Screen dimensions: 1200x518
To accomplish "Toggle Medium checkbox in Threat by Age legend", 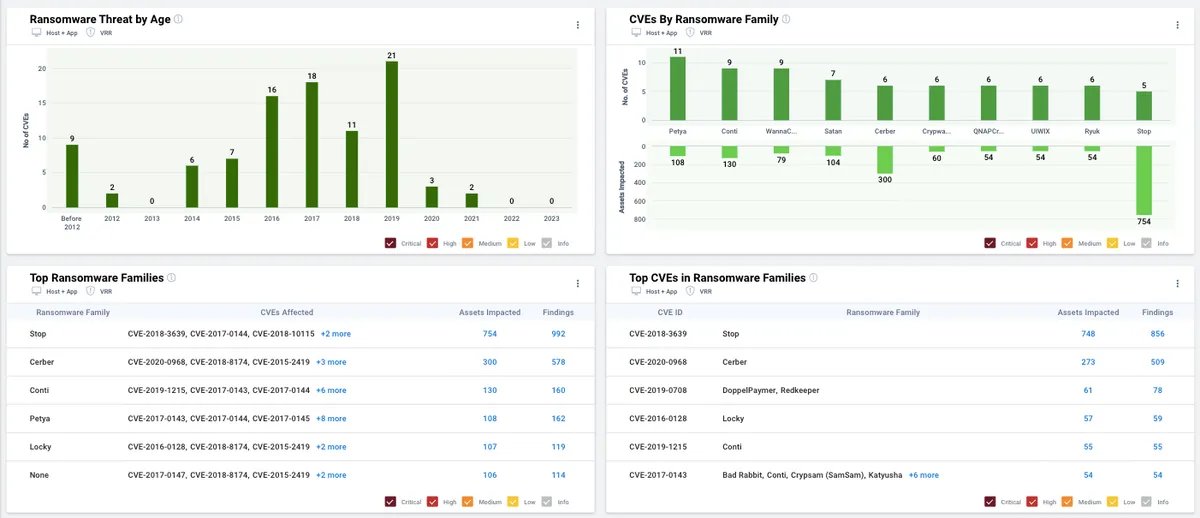I will point(467,243).
